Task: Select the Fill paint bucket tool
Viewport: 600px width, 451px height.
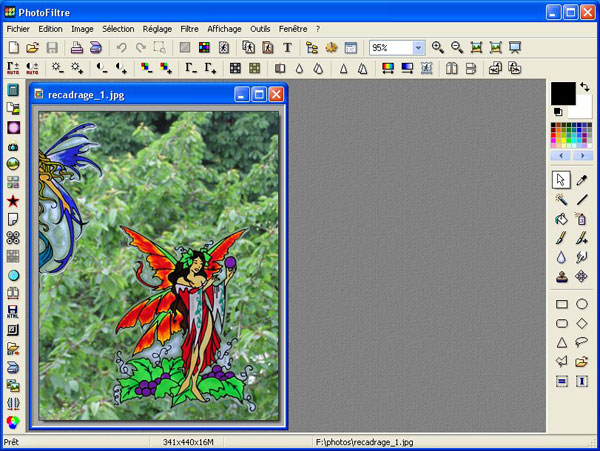Action: coord(561,219)
